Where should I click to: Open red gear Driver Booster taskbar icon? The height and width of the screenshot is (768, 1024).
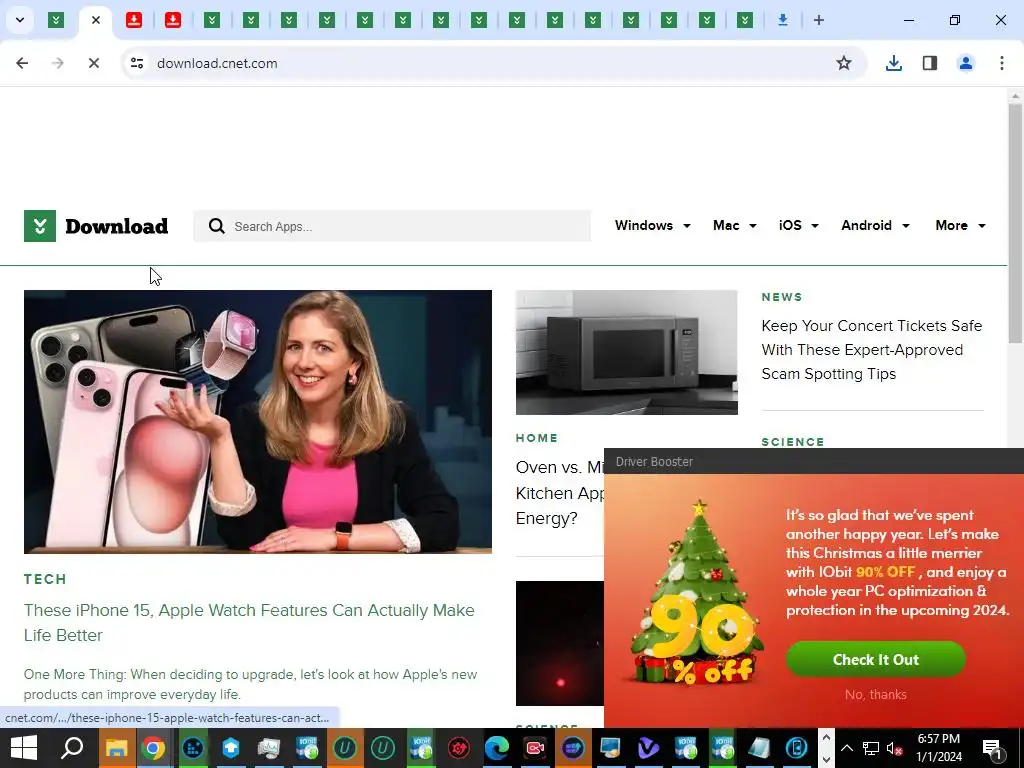click(459, 748)
